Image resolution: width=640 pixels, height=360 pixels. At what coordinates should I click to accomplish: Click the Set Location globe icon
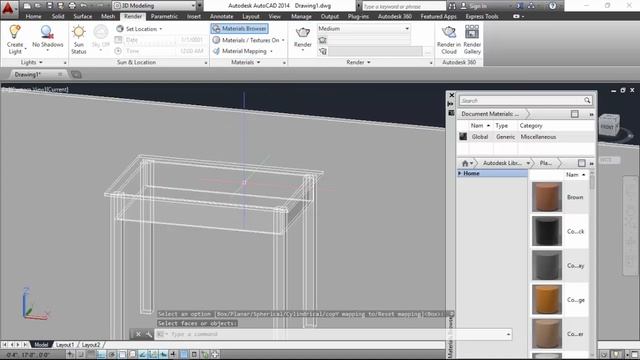[120, 29]
